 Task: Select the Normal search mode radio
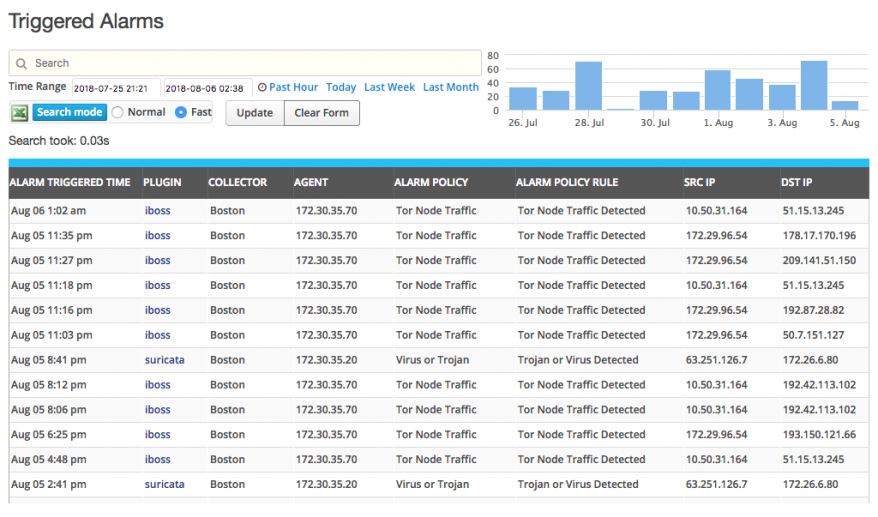118,113
